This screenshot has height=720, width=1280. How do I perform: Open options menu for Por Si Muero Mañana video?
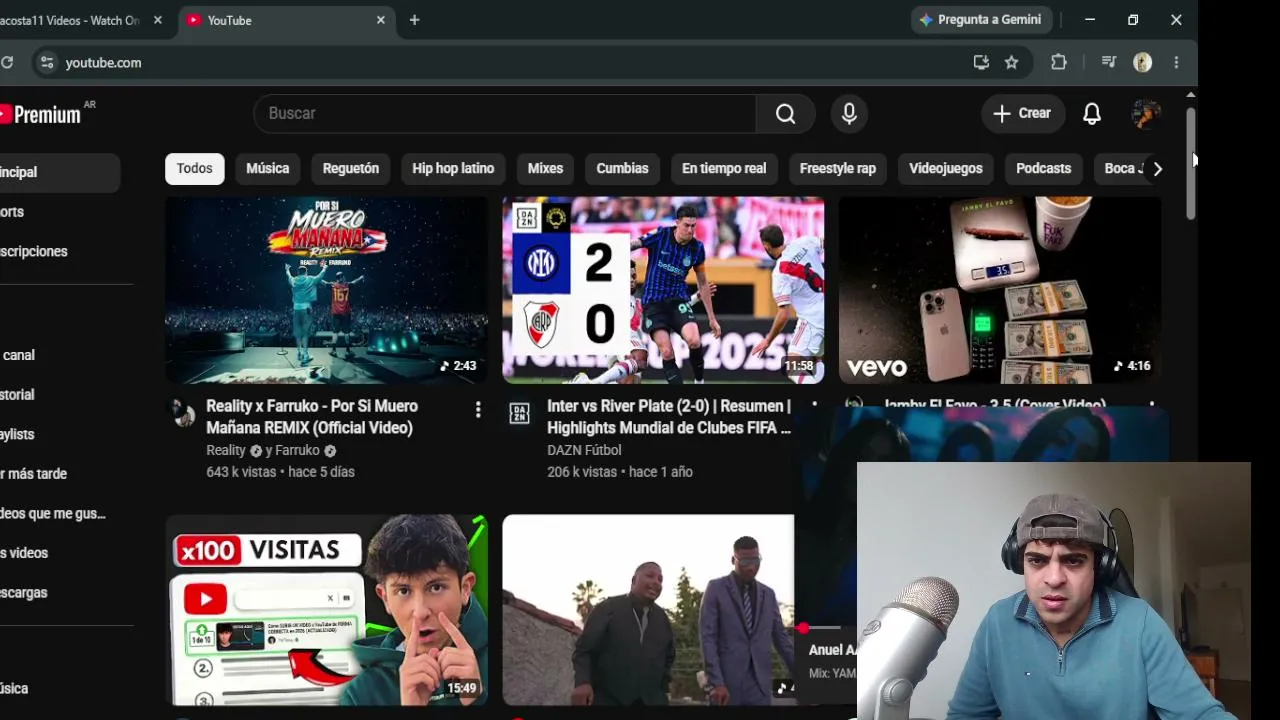click(478, 409)
